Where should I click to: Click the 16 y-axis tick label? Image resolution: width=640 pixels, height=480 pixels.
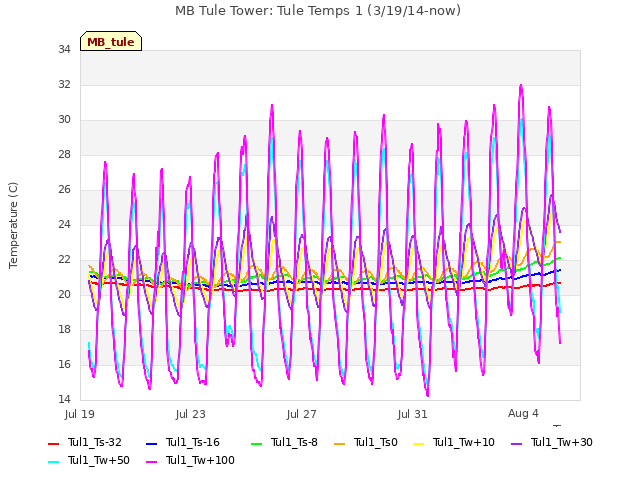(x=64, y=364)
